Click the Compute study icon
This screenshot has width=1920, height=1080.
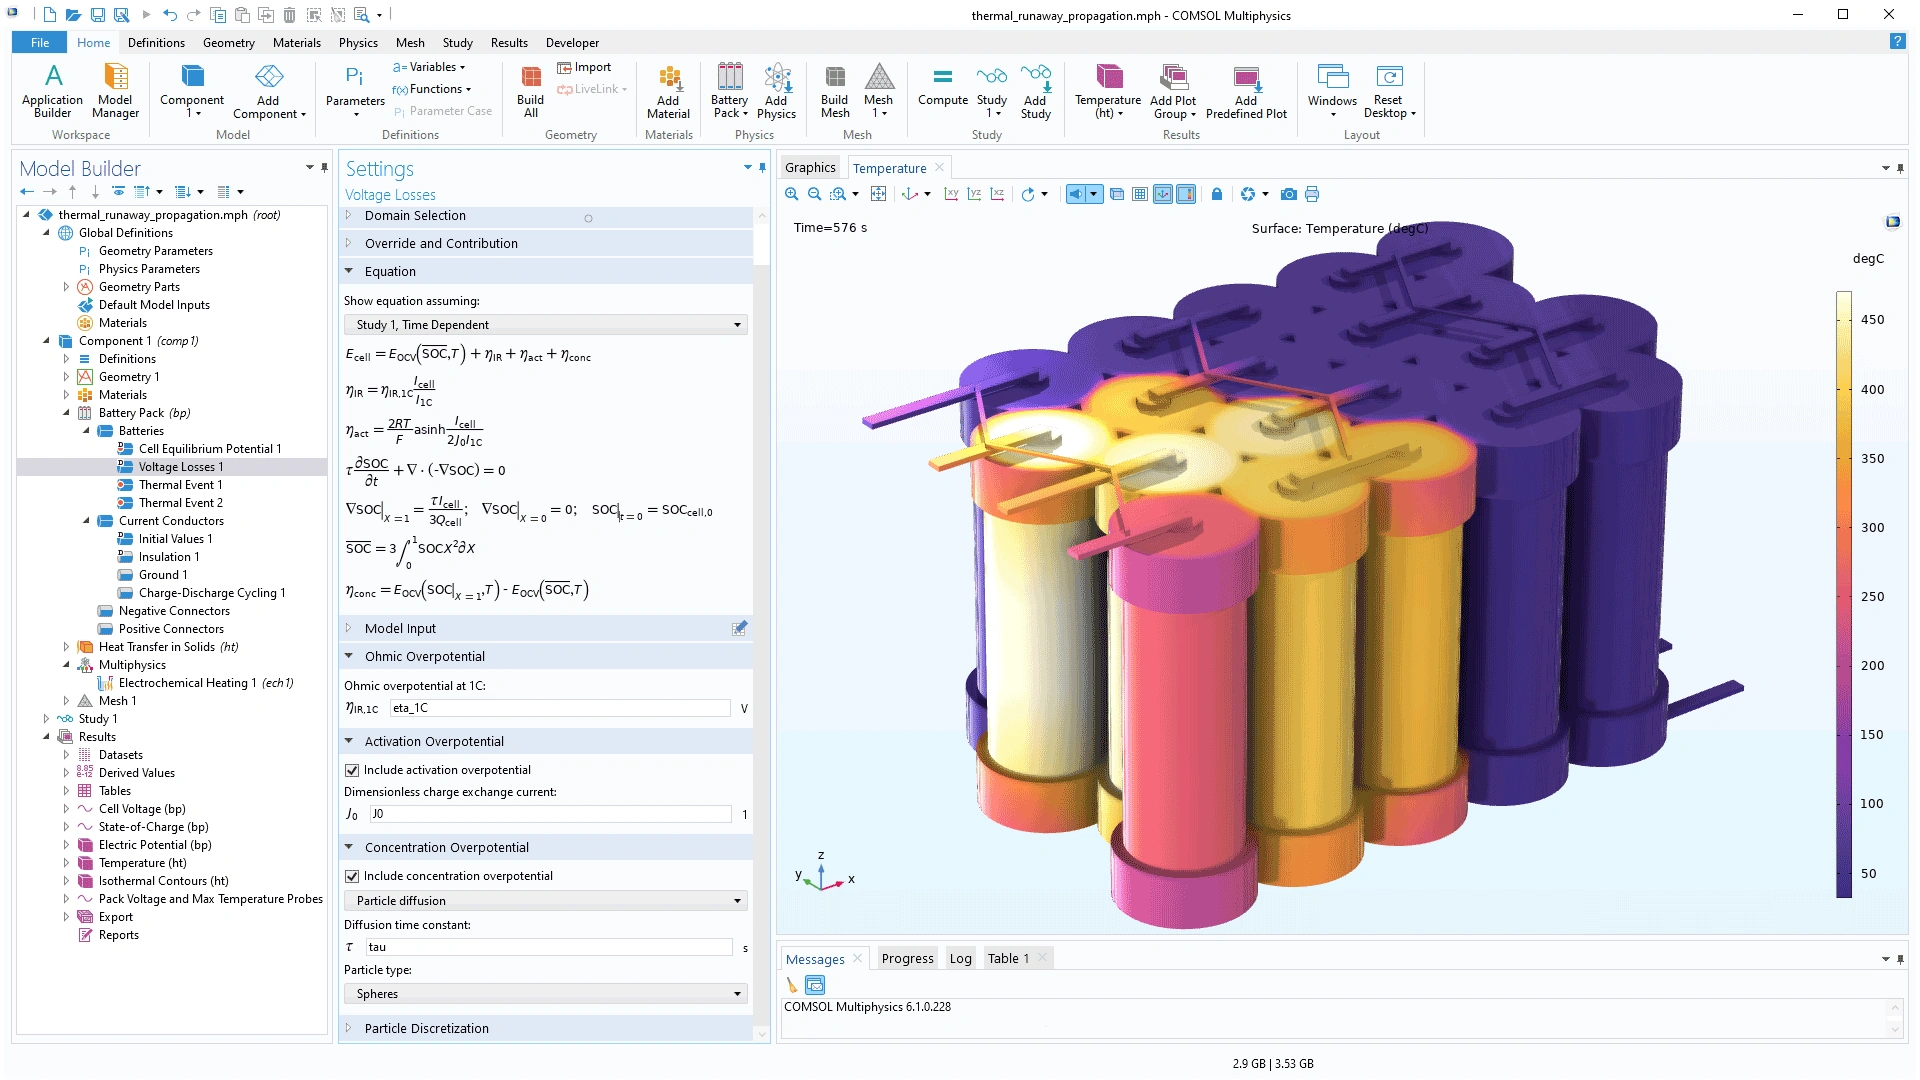942,86
